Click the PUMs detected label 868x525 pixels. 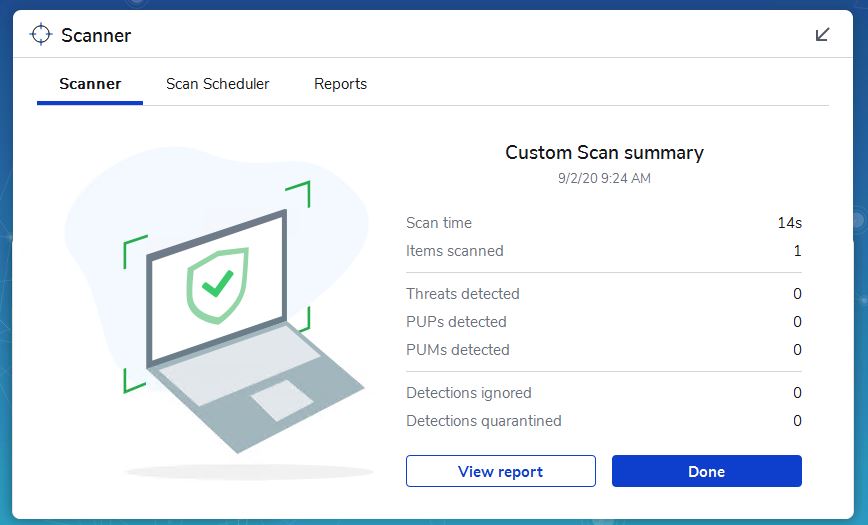(458, 350)
